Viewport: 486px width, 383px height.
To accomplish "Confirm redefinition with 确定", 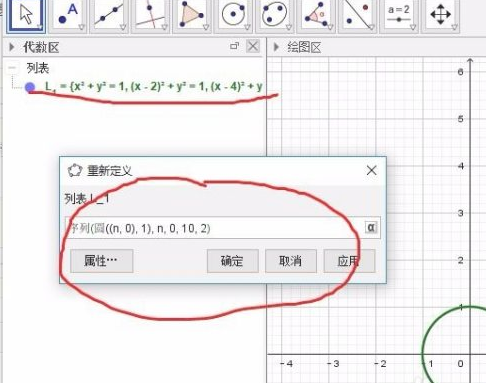I will [x=233, y=261].
